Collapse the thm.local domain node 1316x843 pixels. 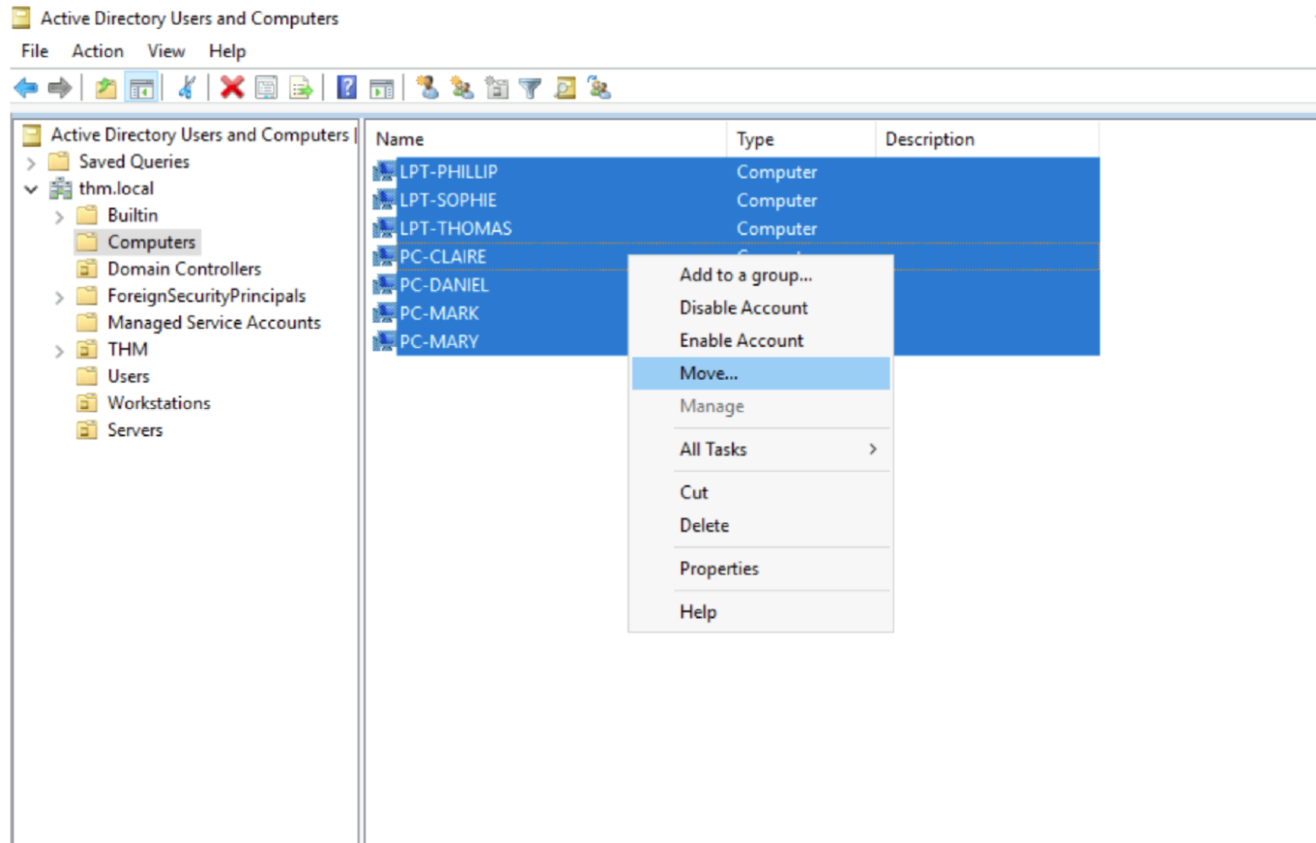(x=32, y=189)
